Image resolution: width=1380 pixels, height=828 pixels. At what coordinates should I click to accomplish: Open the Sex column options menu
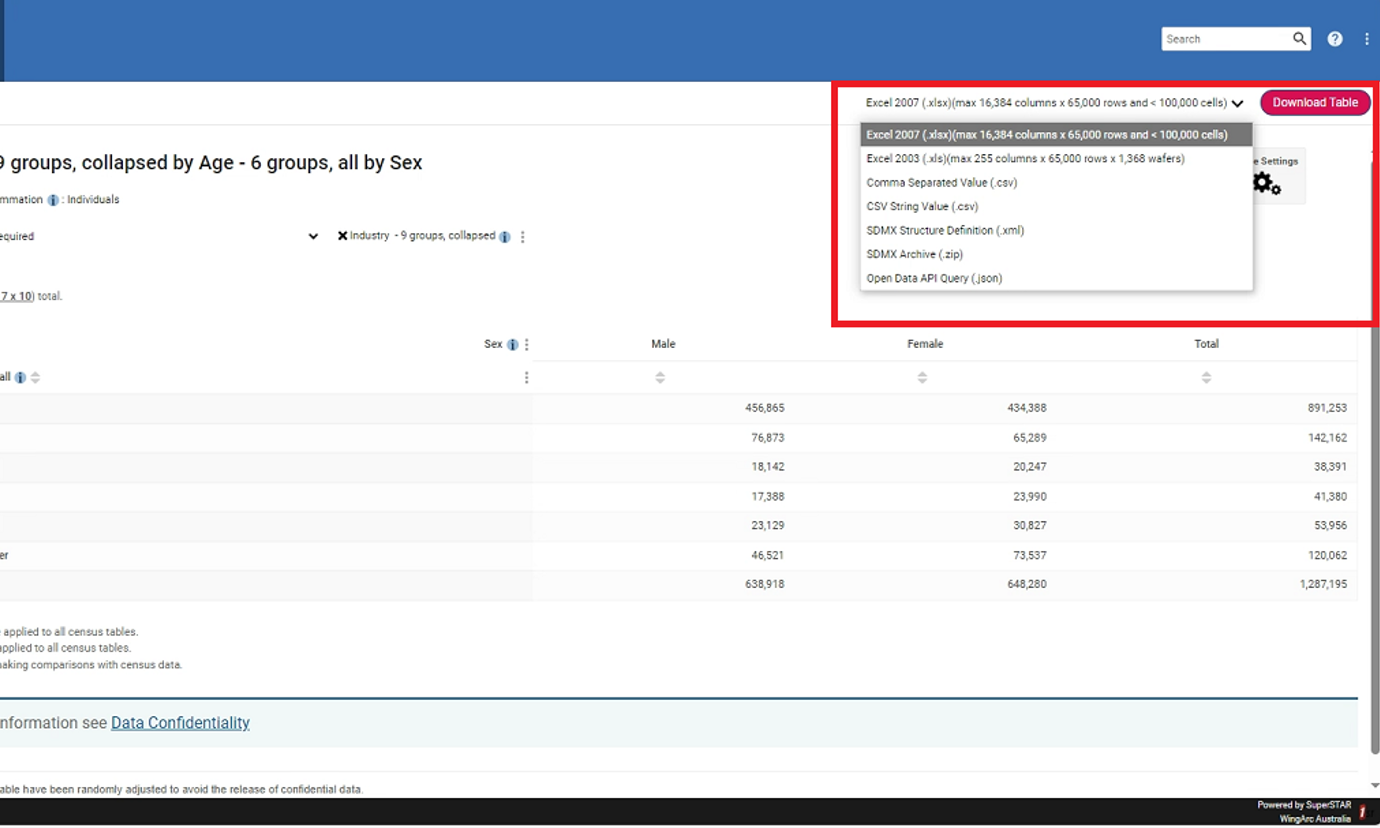pos(527,345)
